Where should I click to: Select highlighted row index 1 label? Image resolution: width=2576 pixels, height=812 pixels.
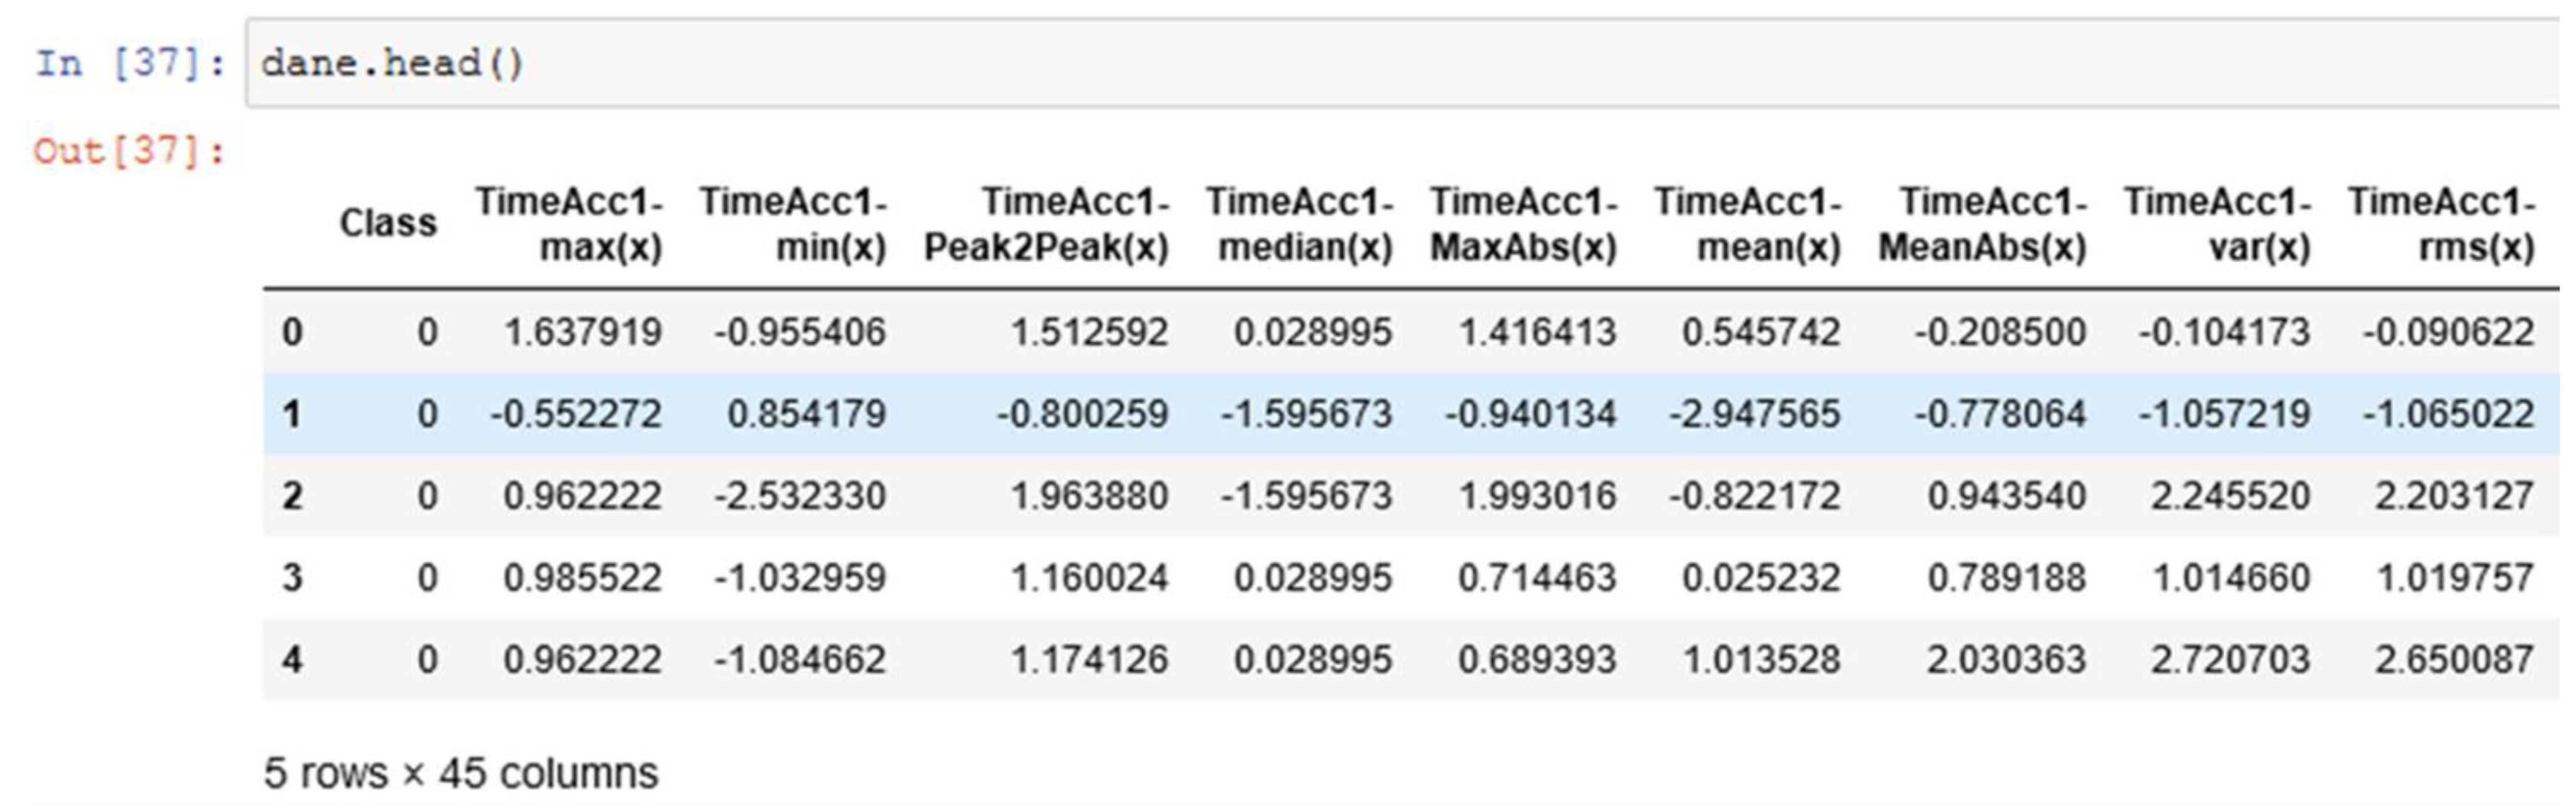[292, 414]
